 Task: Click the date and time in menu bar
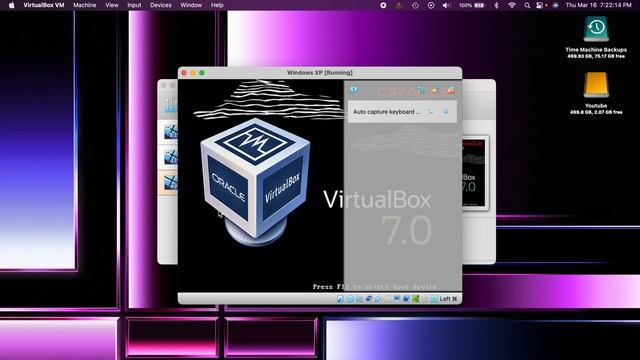pyautogui.click(x=599, y=5)
